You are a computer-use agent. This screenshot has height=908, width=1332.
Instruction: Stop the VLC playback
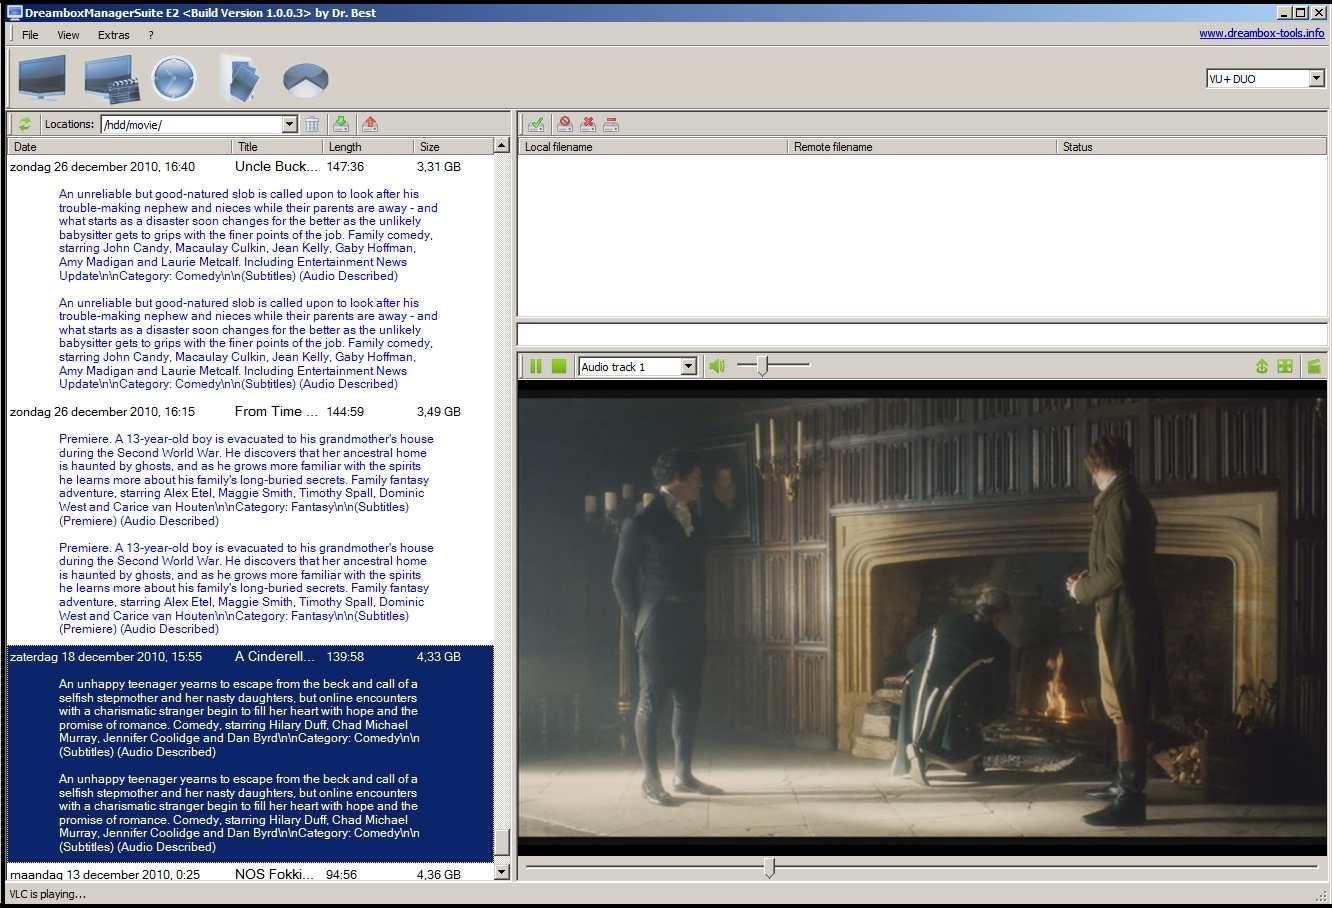click(x=559, y=367)
